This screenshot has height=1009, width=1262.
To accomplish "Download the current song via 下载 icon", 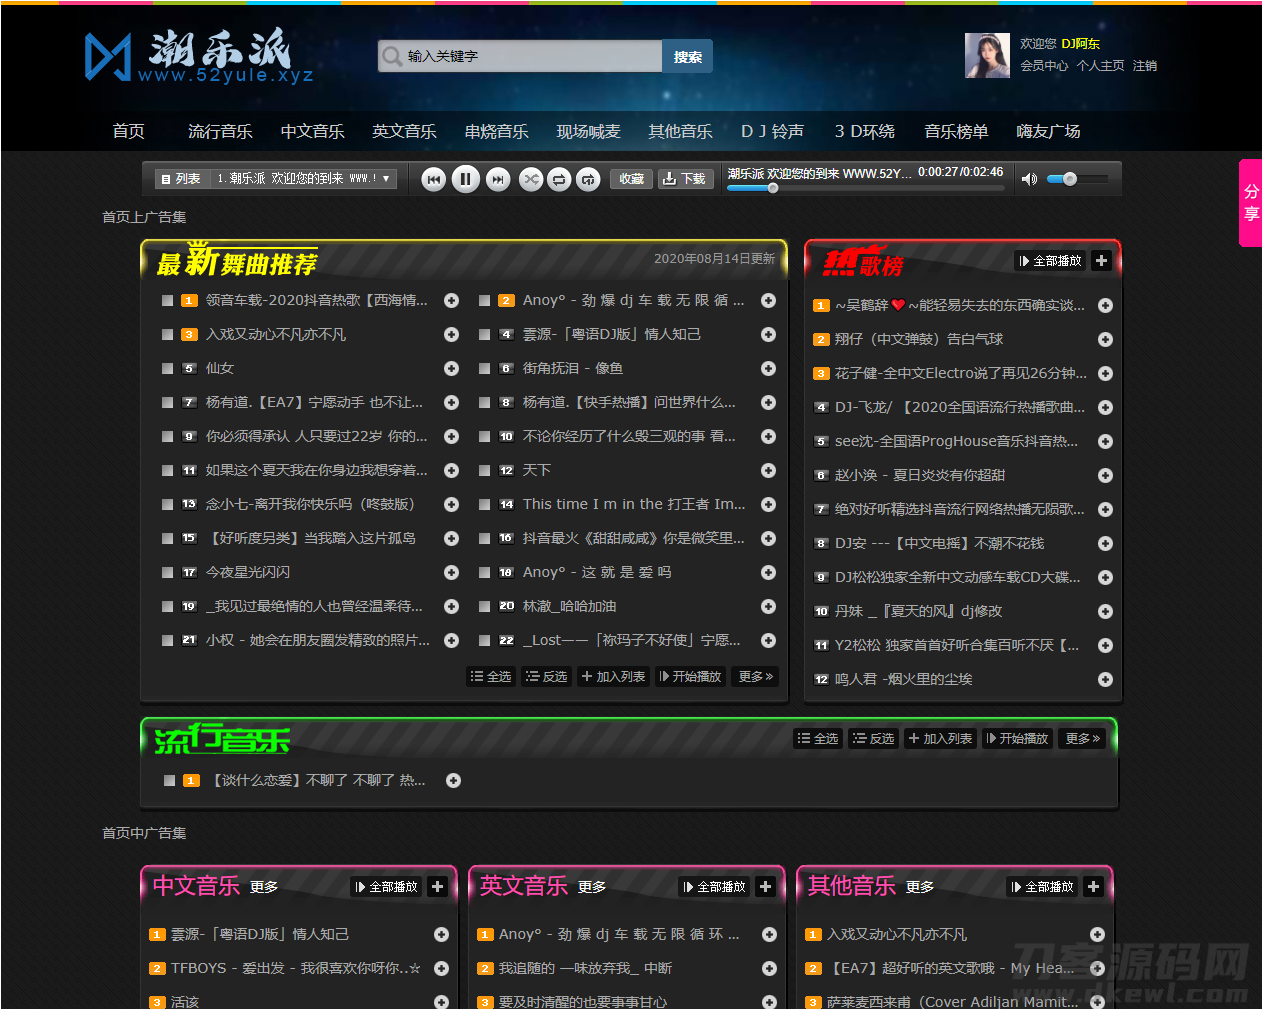I will click(x=685, y=179).
